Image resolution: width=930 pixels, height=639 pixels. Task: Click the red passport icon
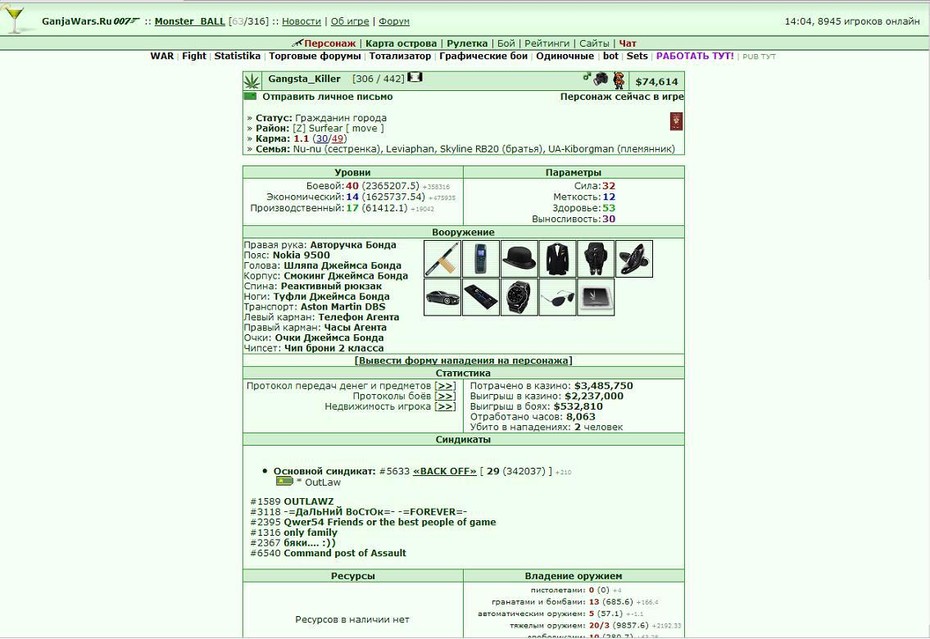[x=676, y=121]
